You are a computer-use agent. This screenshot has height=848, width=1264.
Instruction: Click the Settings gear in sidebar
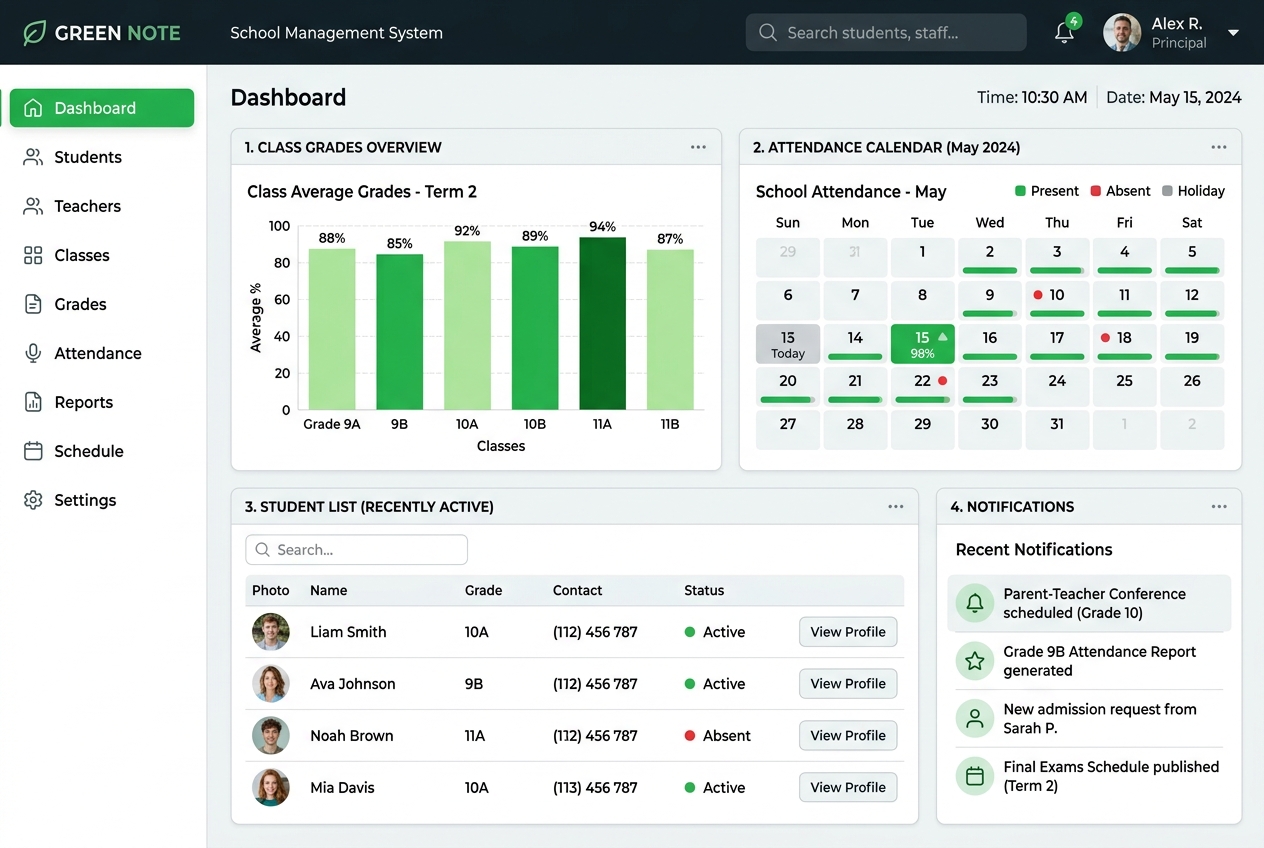point(33,500)
